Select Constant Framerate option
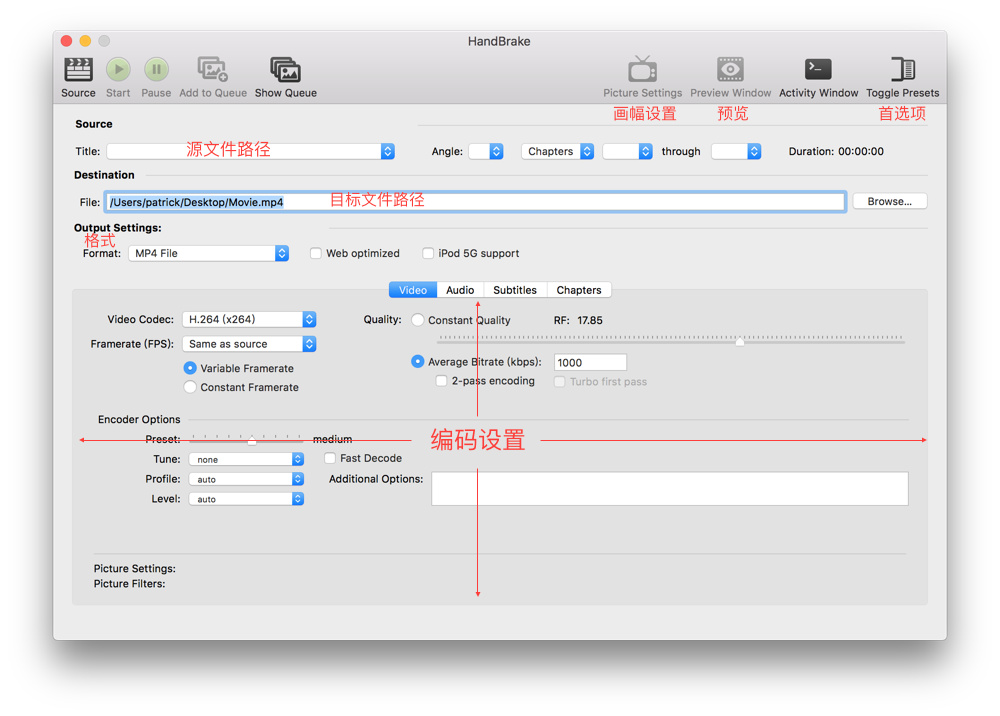 pos(190,387)
